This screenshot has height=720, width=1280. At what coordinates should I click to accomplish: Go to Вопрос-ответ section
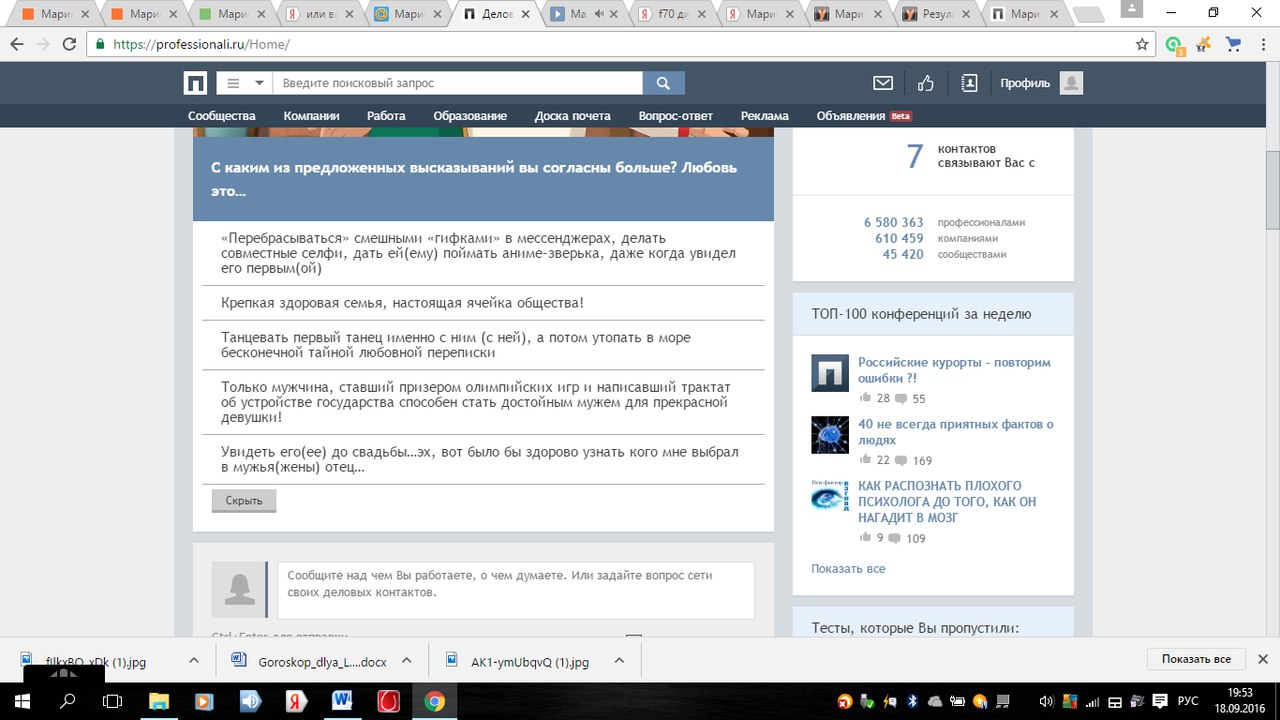tap(676, 116)
